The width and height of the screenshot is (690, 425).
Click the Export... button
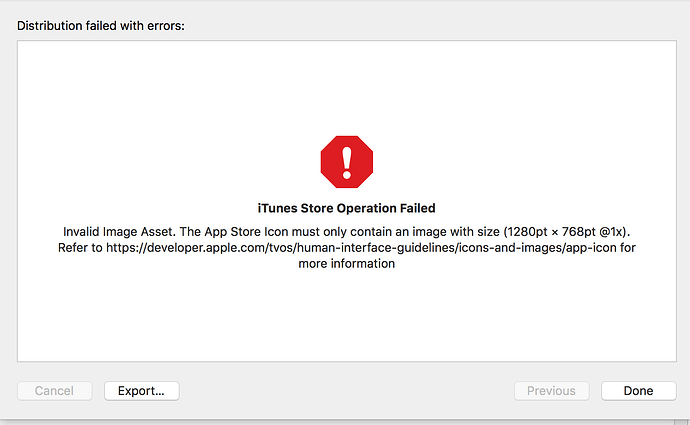[141, 391]
